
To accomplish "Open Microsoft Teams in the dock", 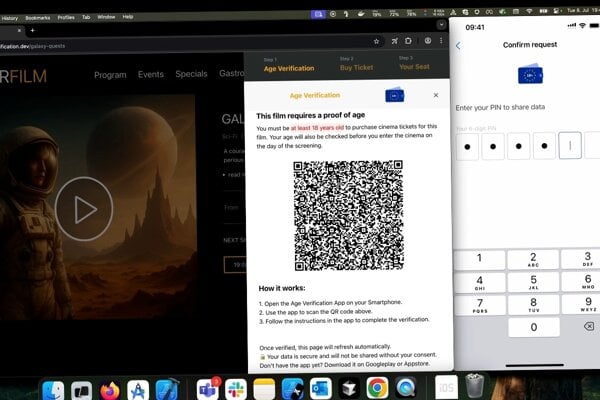I will point(207,389).
